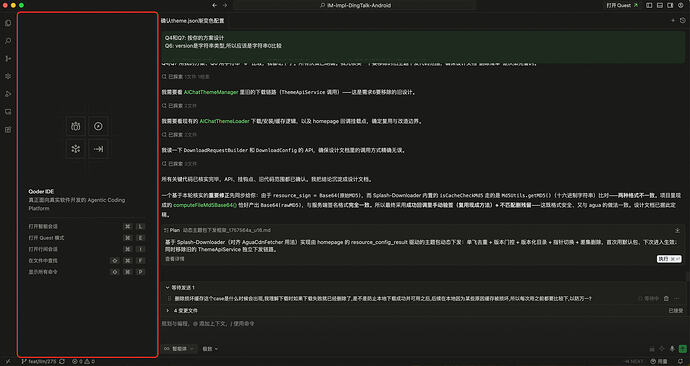The height and width of the screenshot is (366, 690).
Task: Collapse the 等待发送 1 section
Action: pyautogui.click(x=180, y=287)
